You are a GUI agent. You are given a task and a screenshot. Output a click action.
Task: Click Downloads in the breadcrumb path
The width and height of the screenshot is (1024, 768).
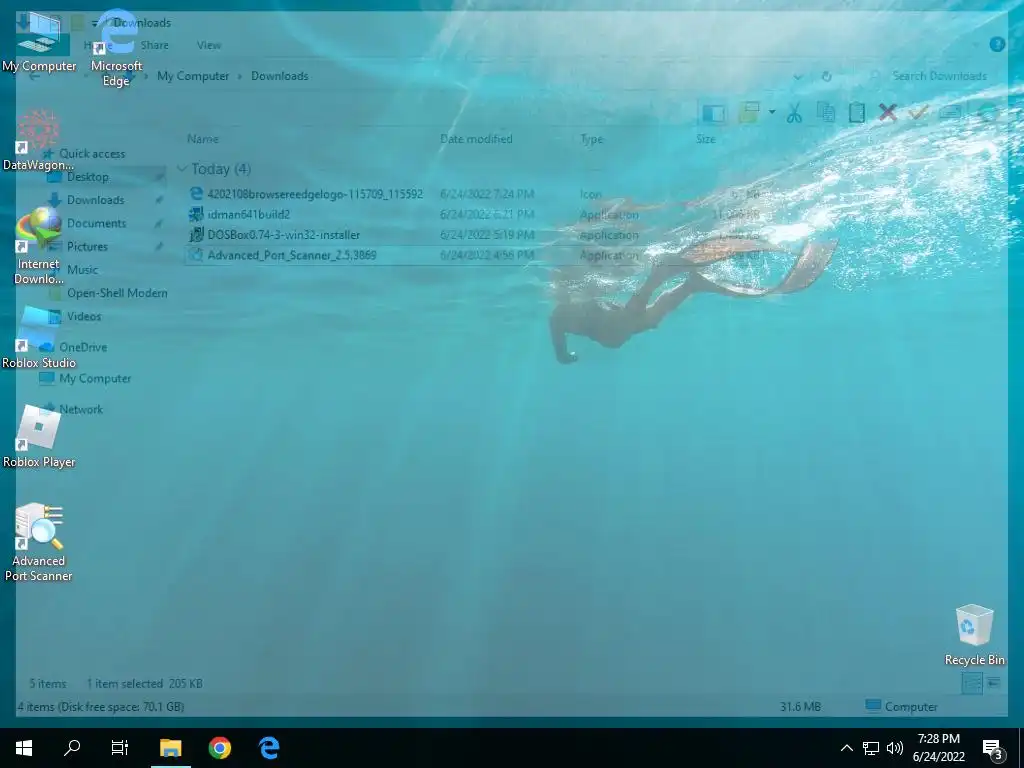(280, 76)
